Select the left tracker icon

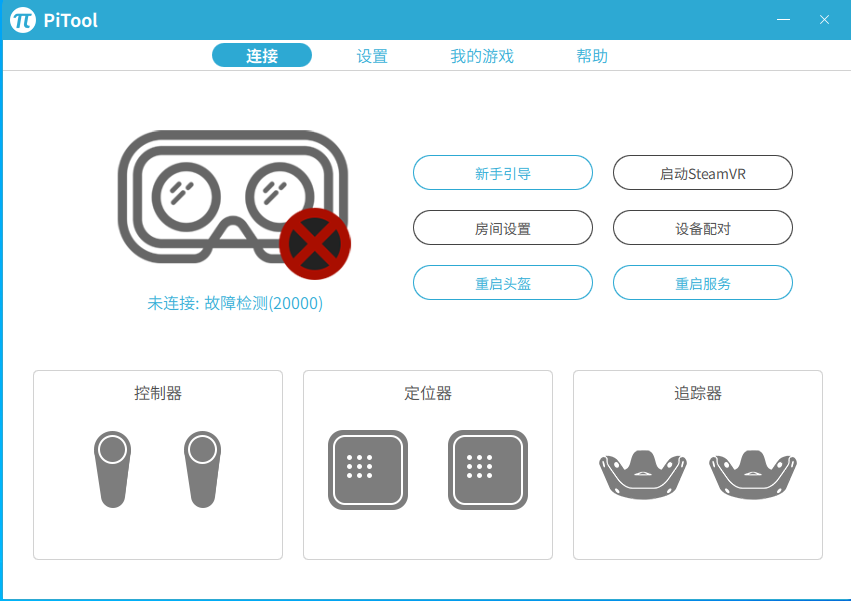(x=643, y=475)
